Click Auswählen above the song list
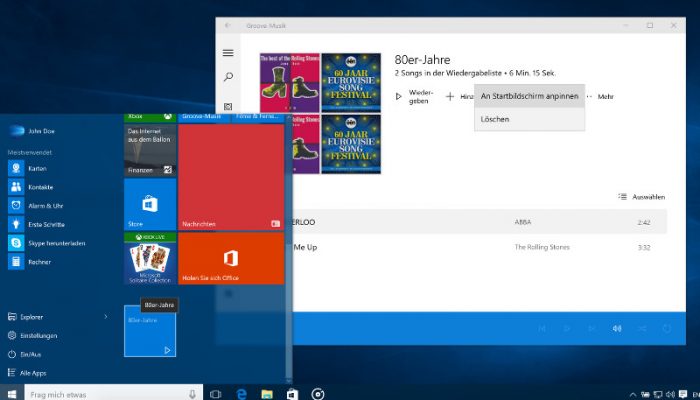The image size is (700, 400). (642, 197)
